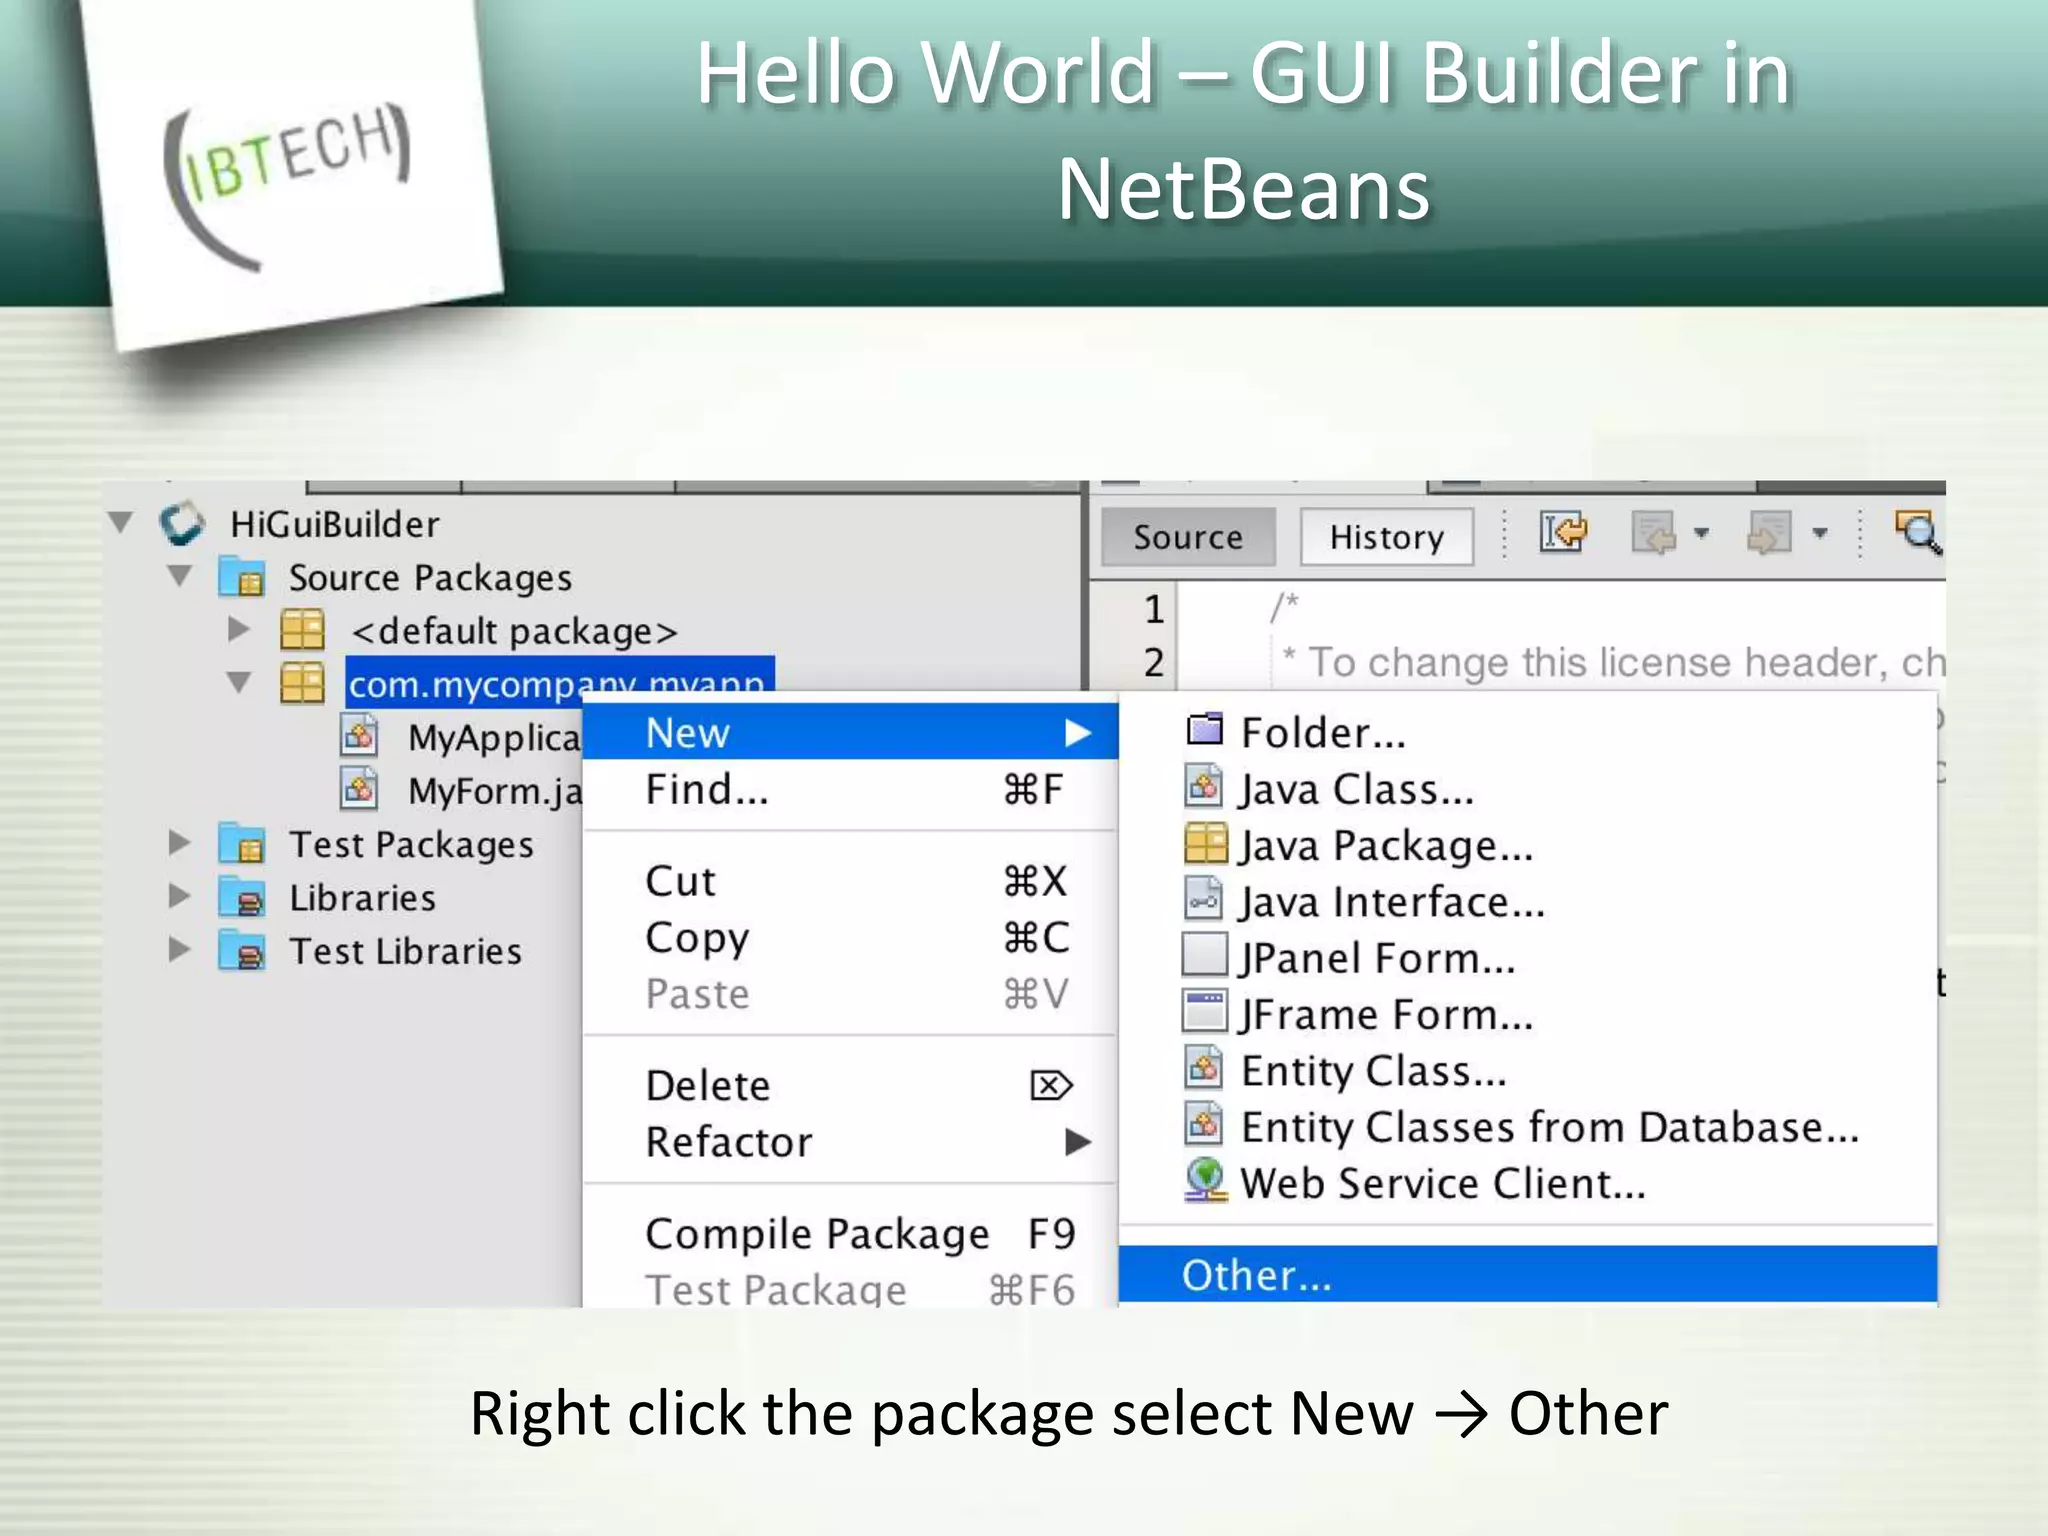The image size is (2048, 1536).
Task: Click the Test Packages folder icon
Action: [x=242, y=844]
